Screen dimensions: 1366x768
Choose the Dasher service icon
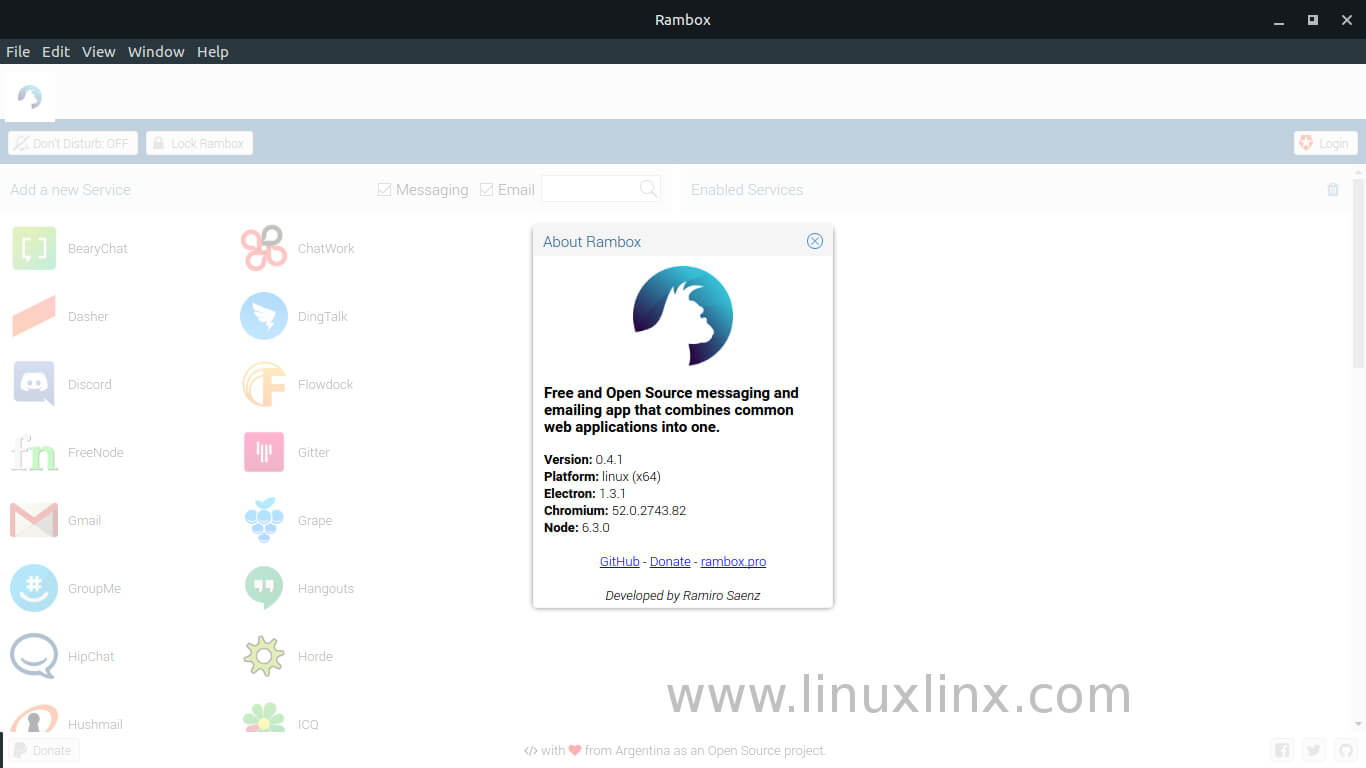pos(34,316)
